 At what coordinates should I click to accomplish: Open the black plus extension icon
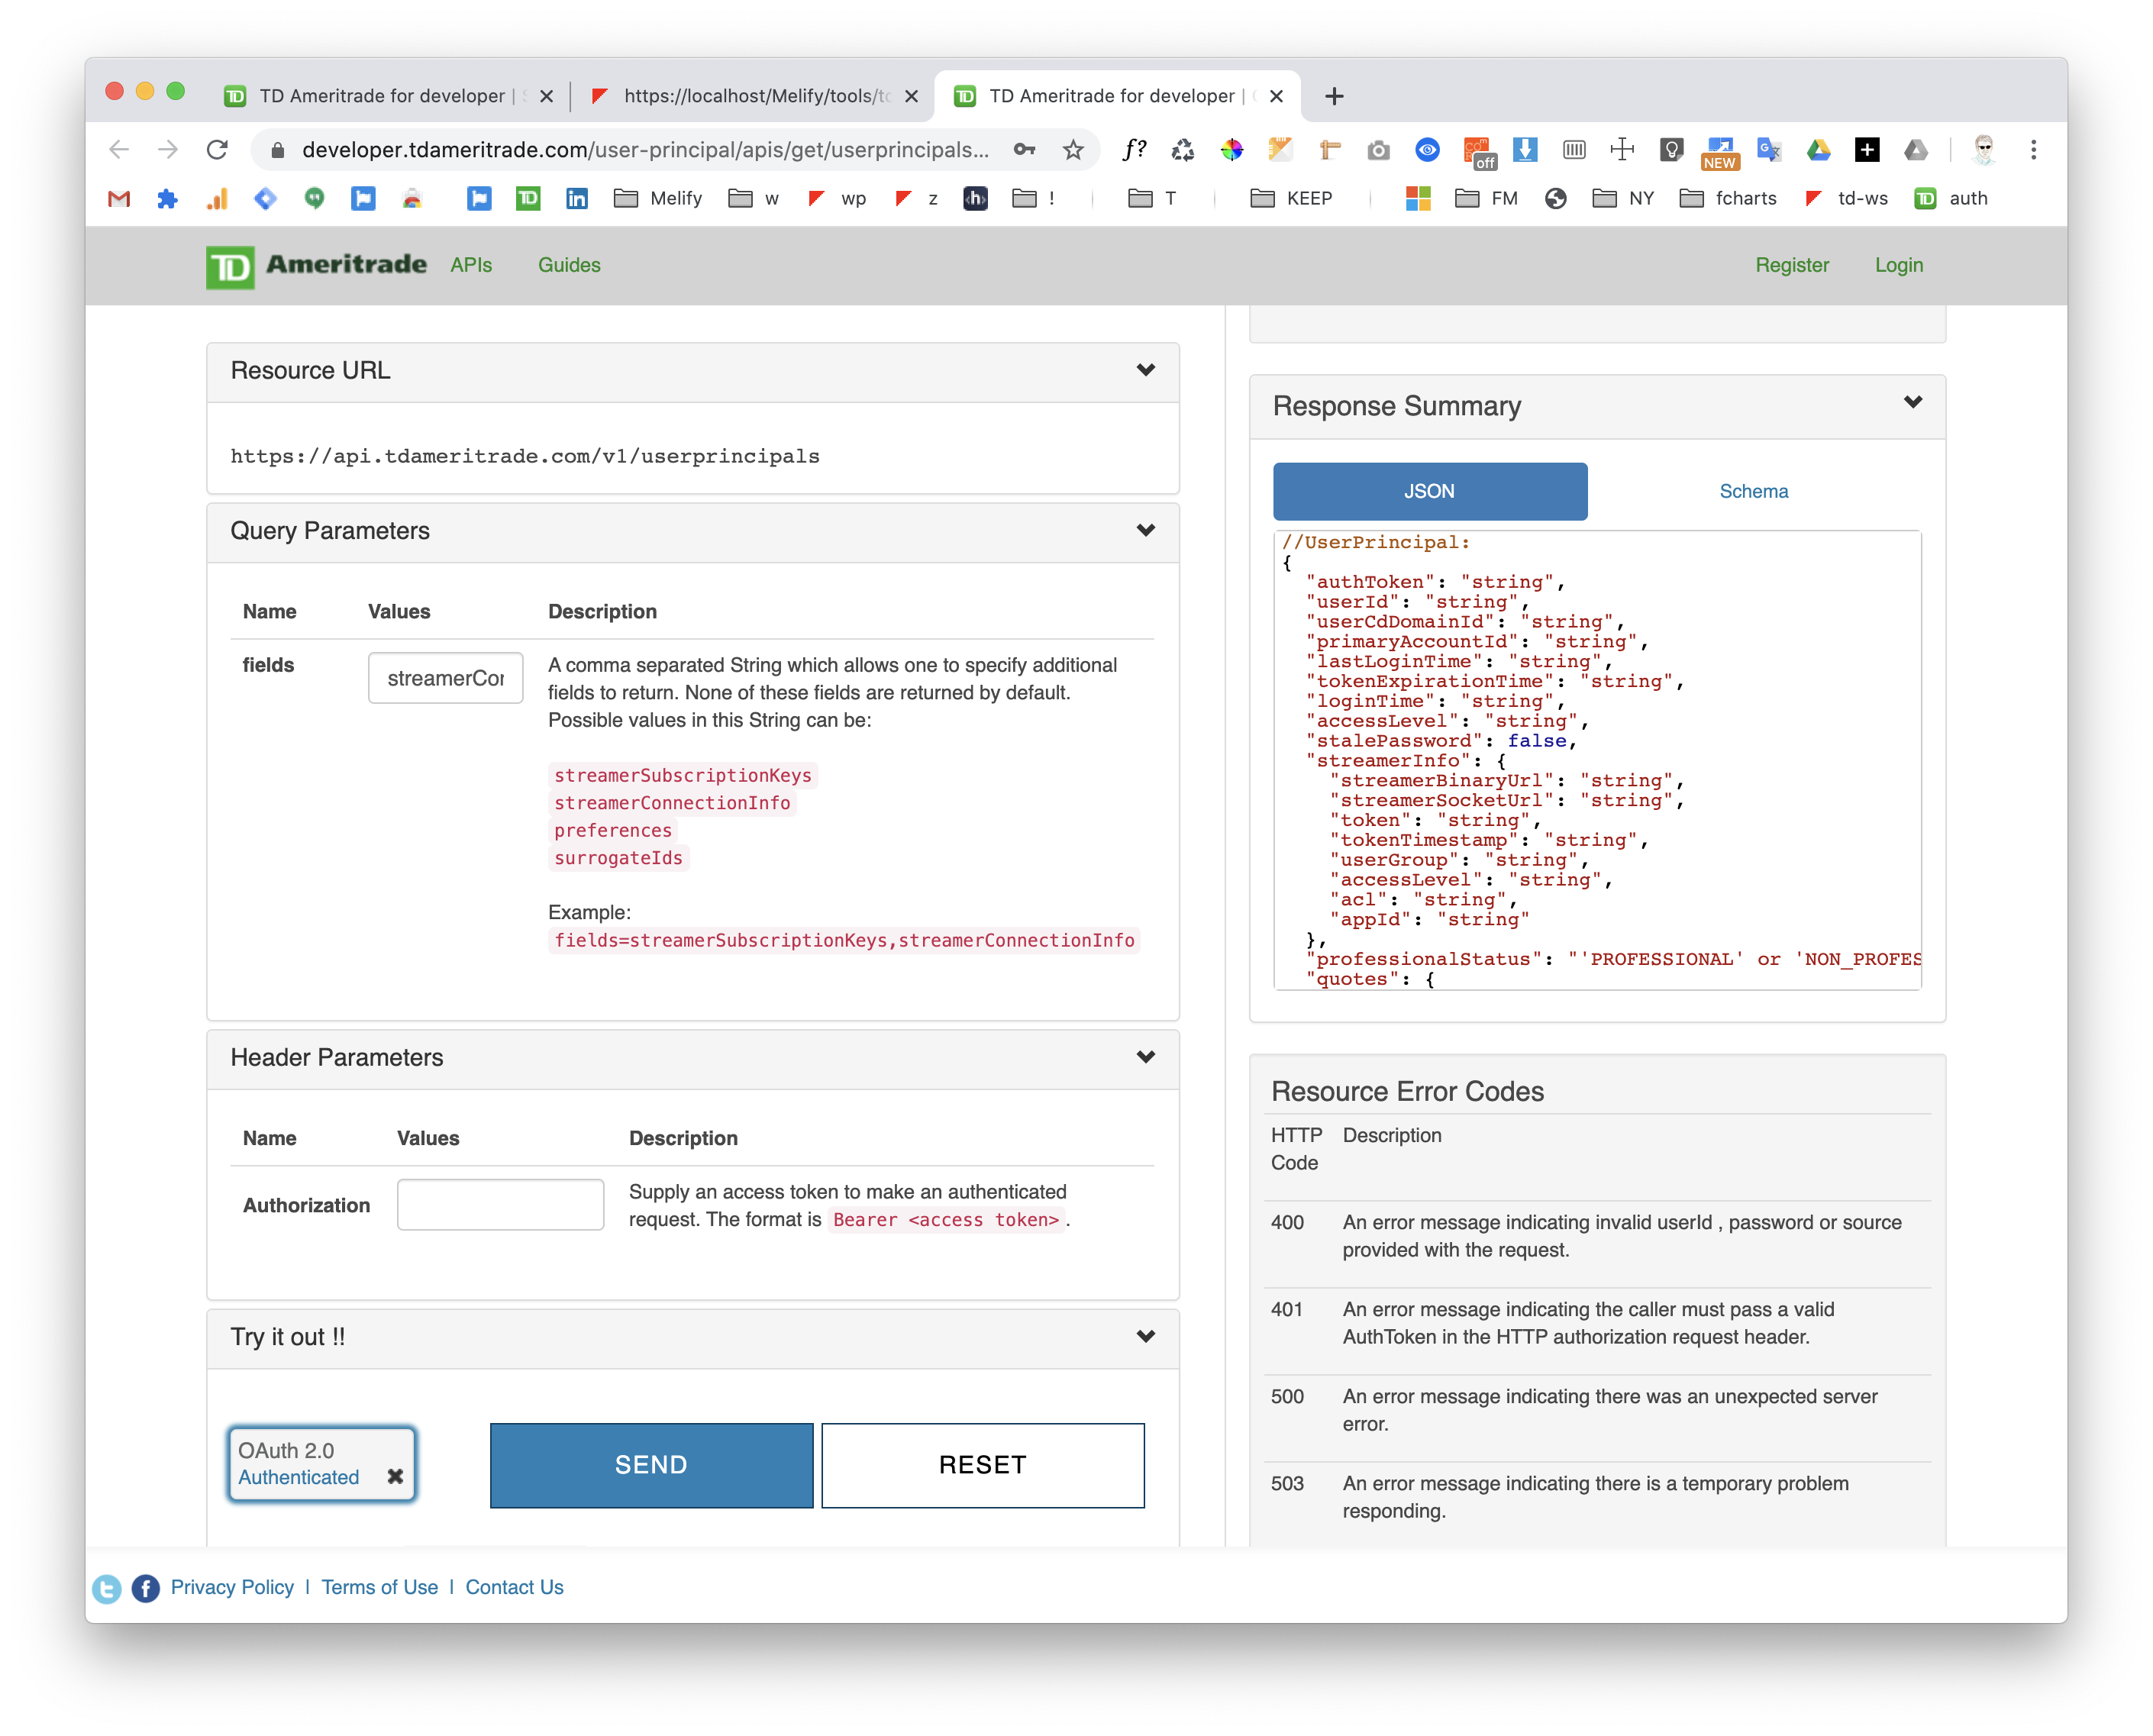[x=1867, y=150]
